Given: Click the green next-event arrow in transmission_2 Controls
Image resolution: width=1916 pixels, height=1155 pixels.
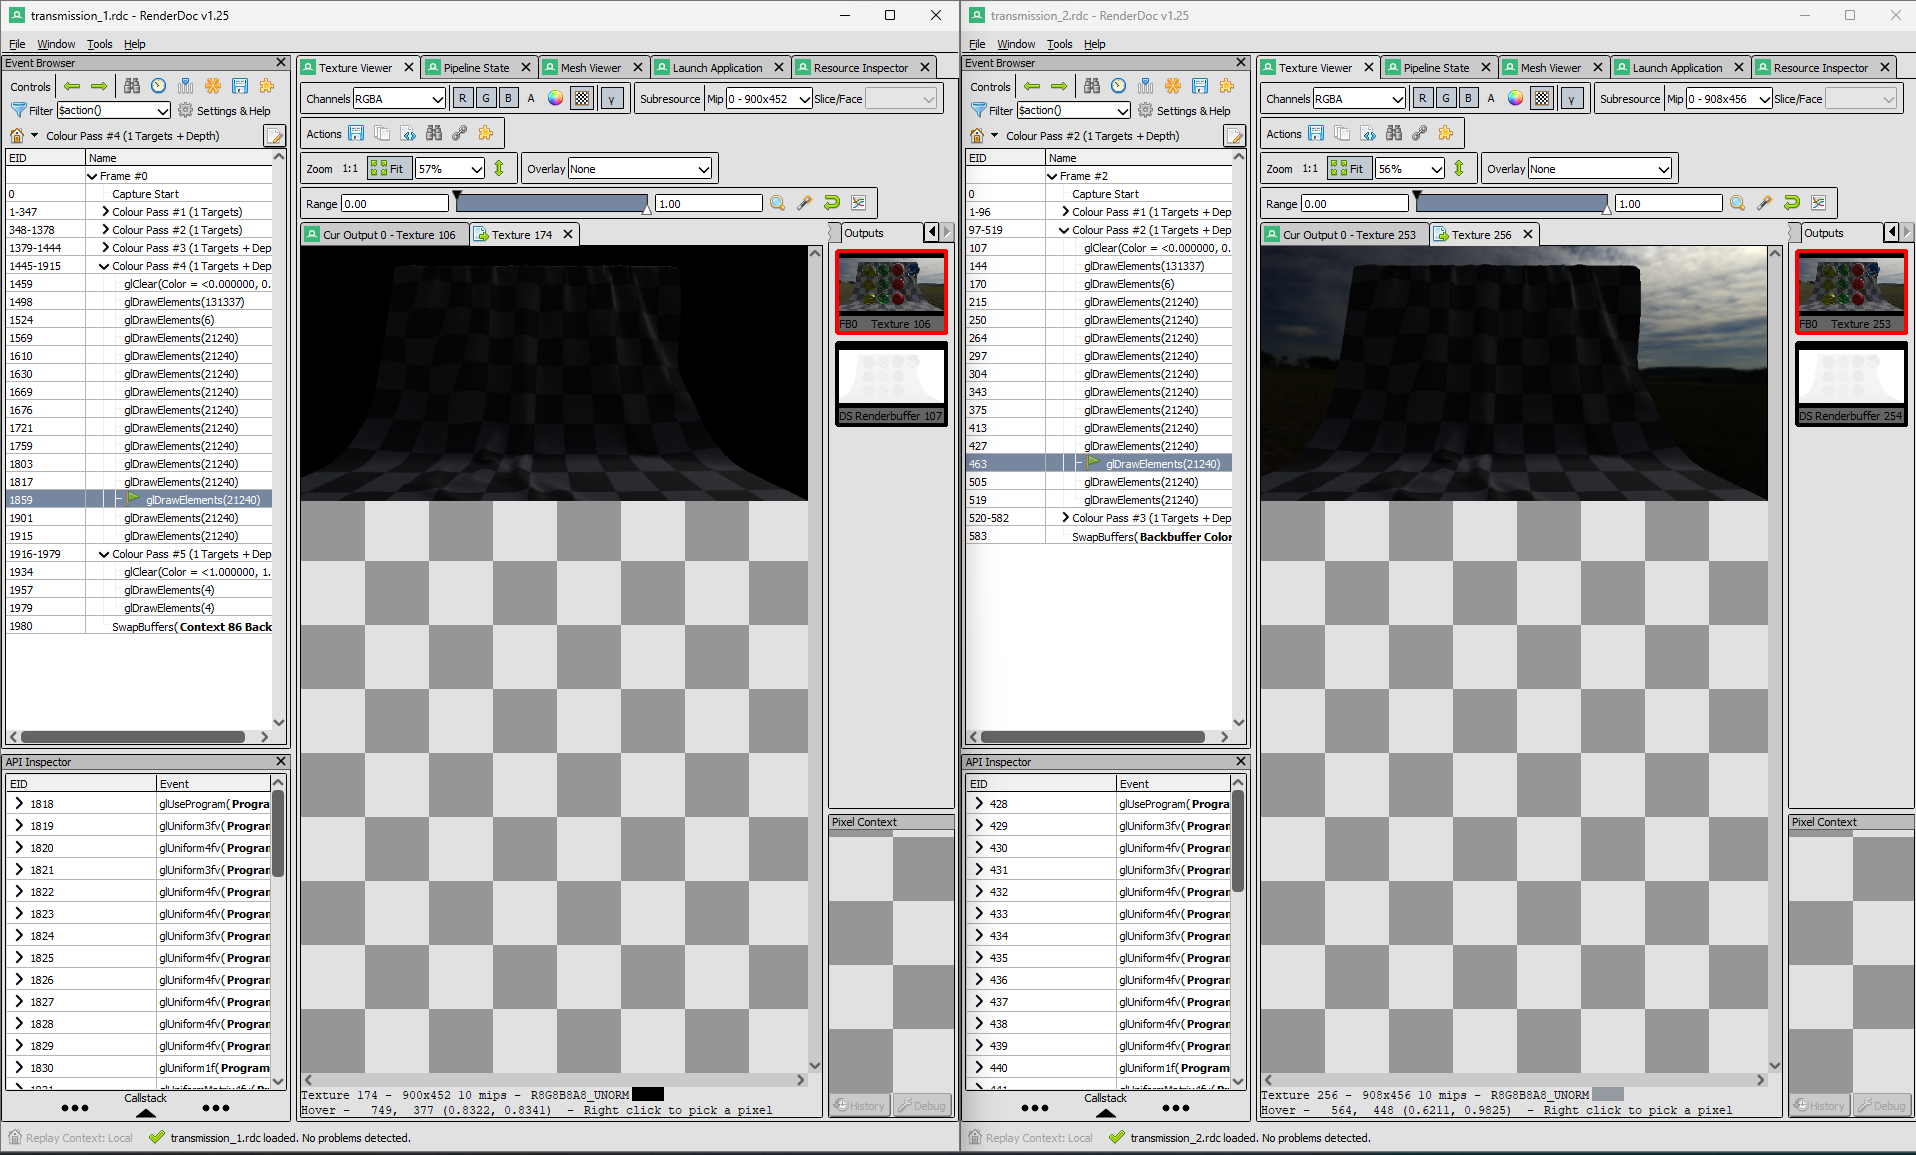Looking at the screenshot, I should click(1059, 86).
